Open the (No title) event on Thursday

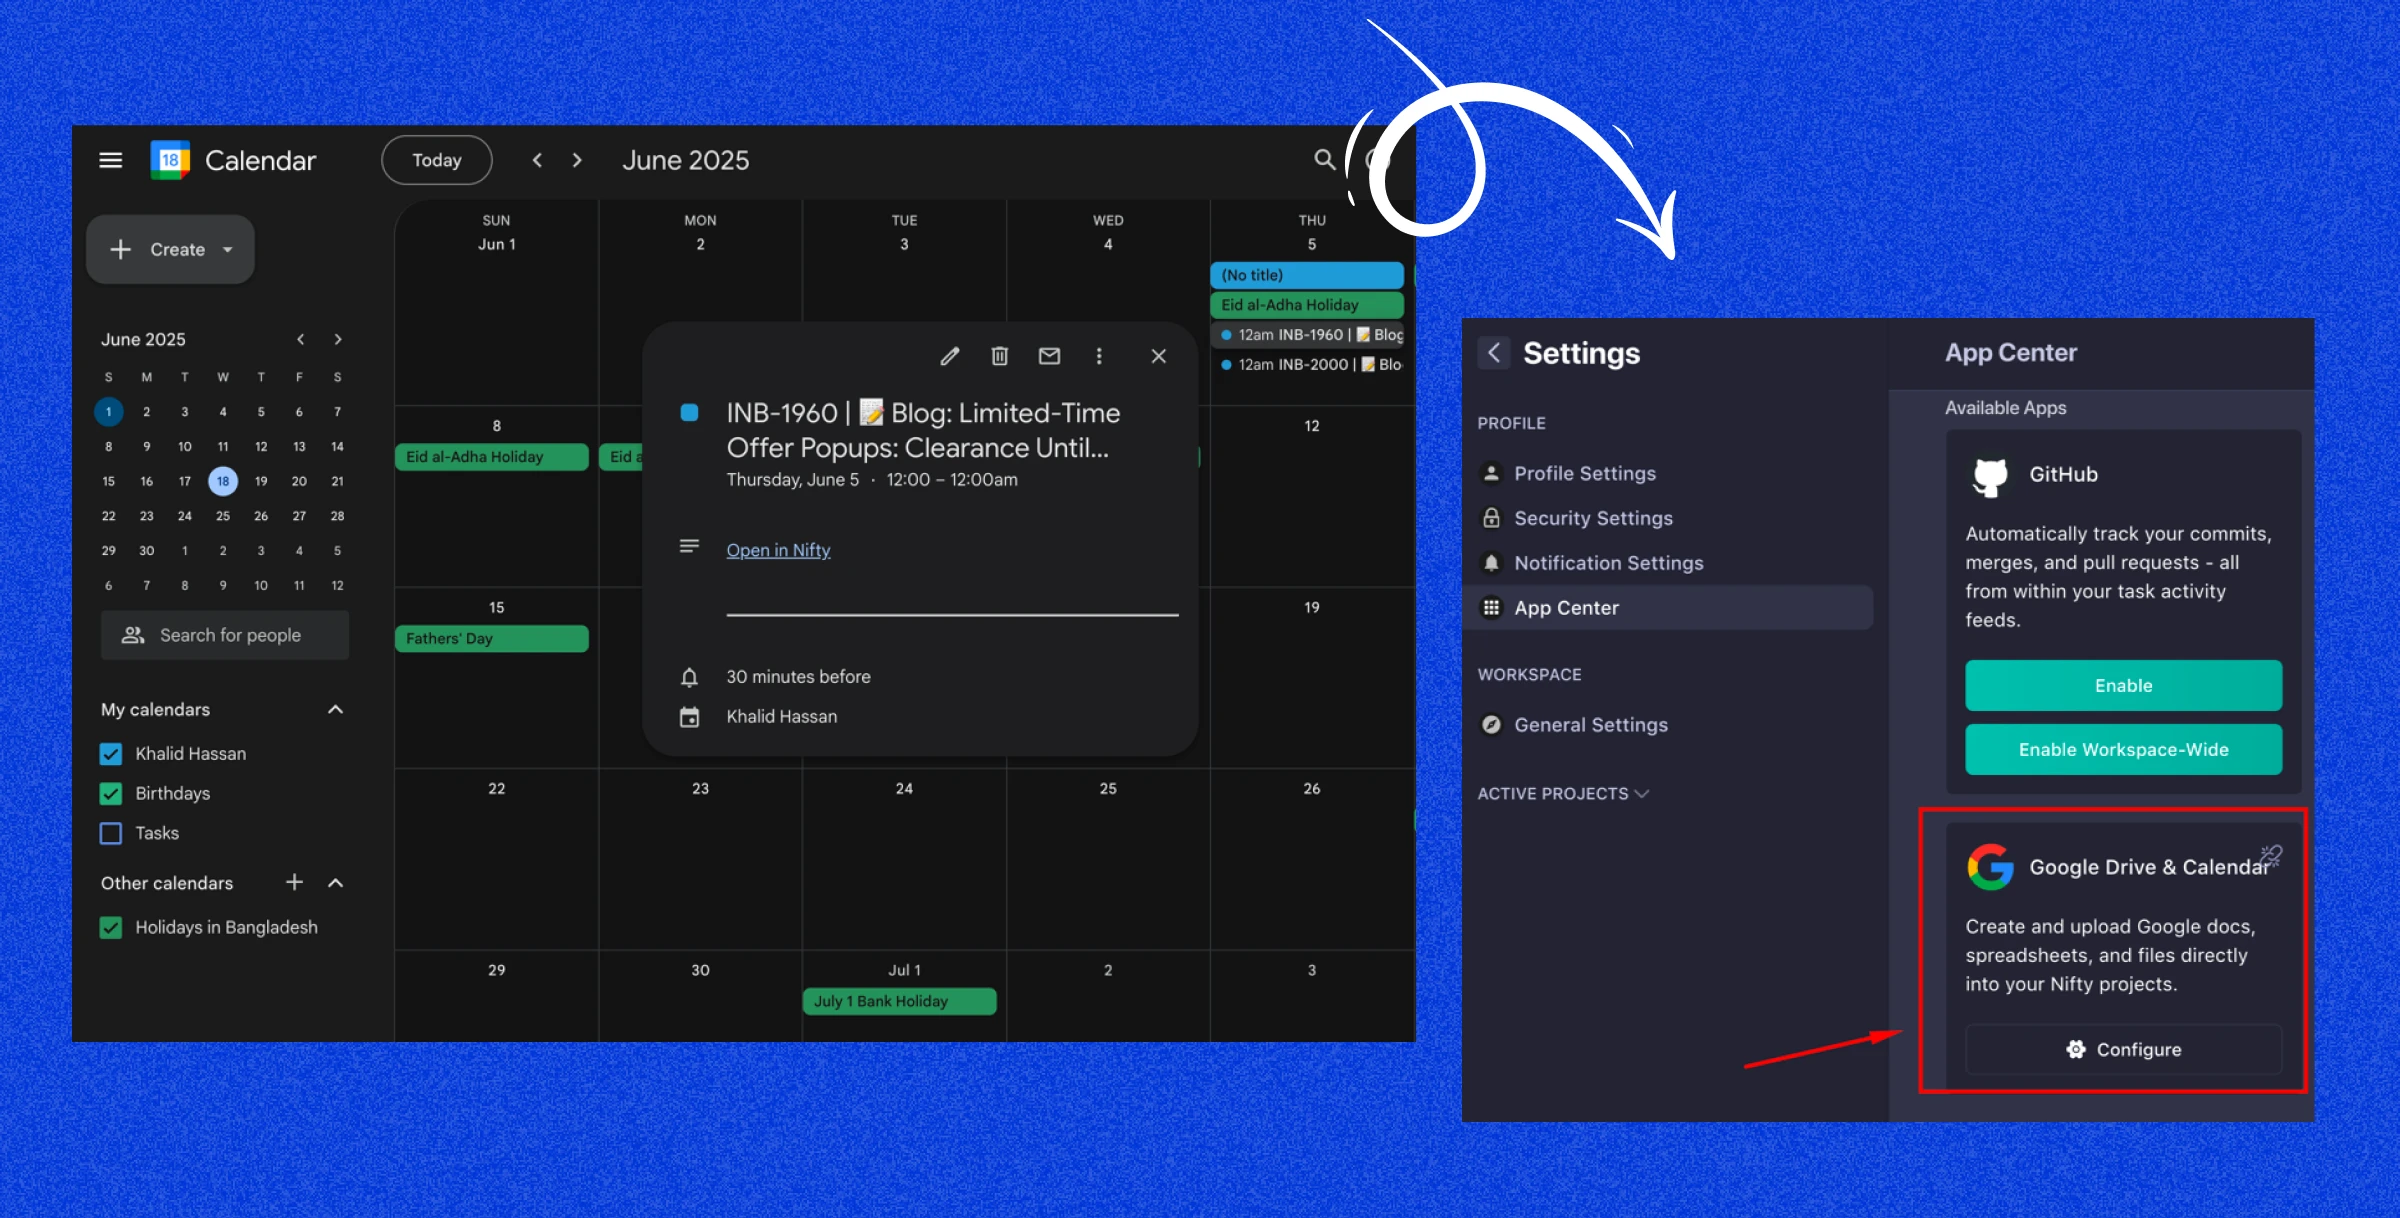1307,275
